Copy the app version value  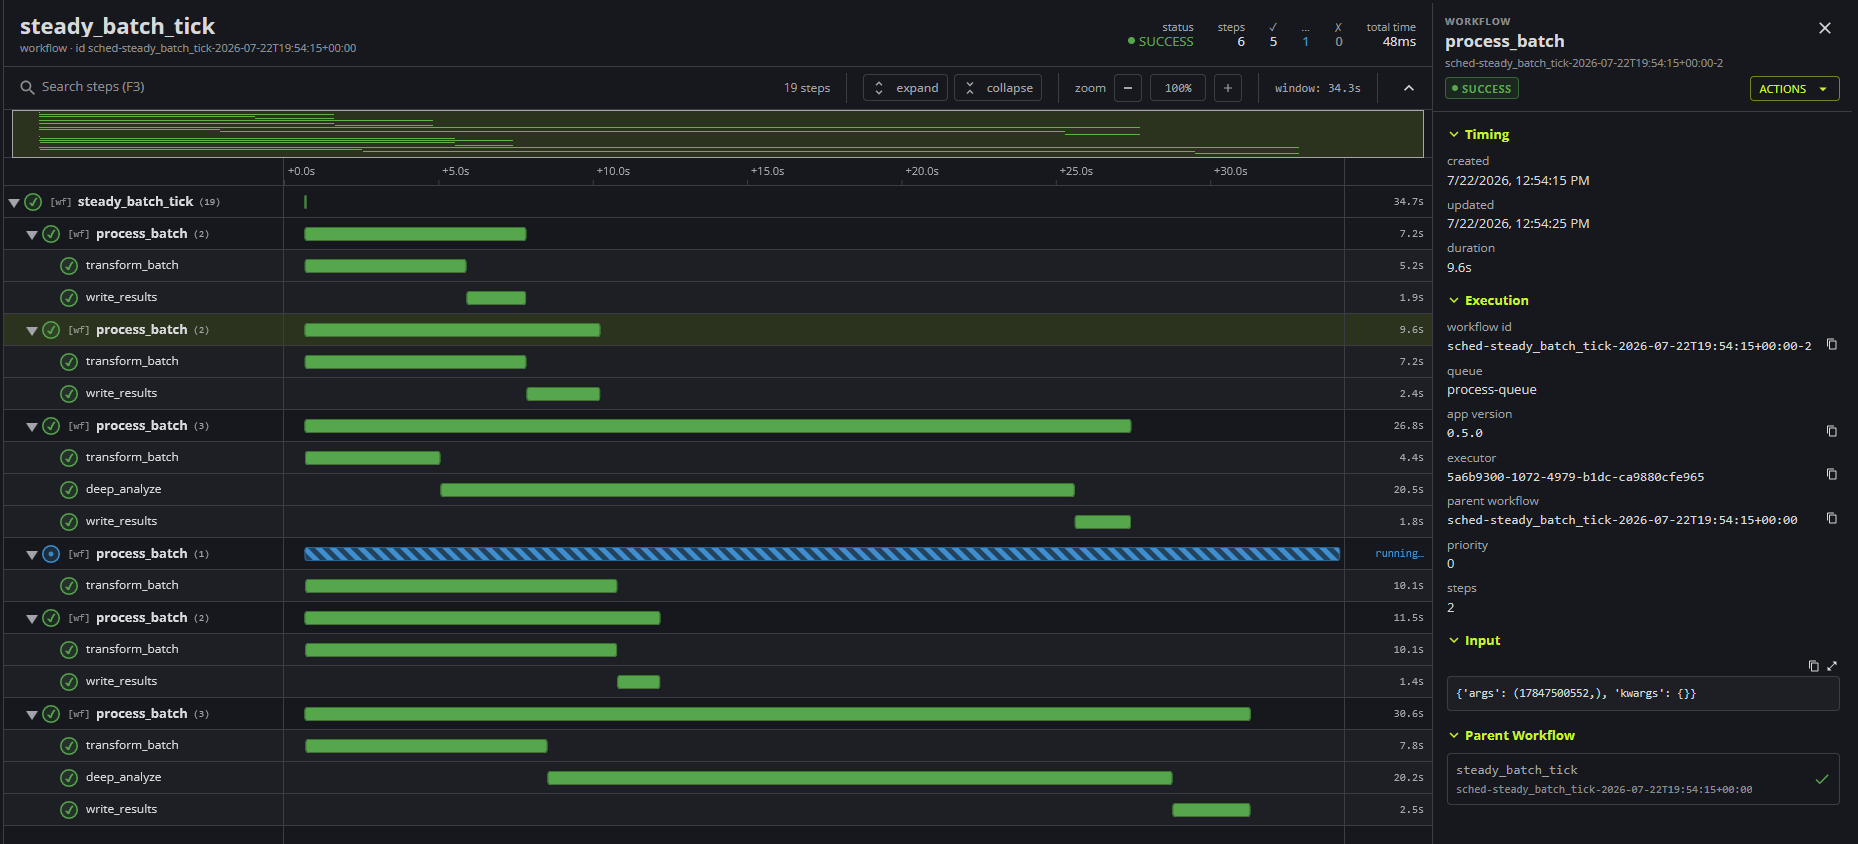tap(1832, 431)
